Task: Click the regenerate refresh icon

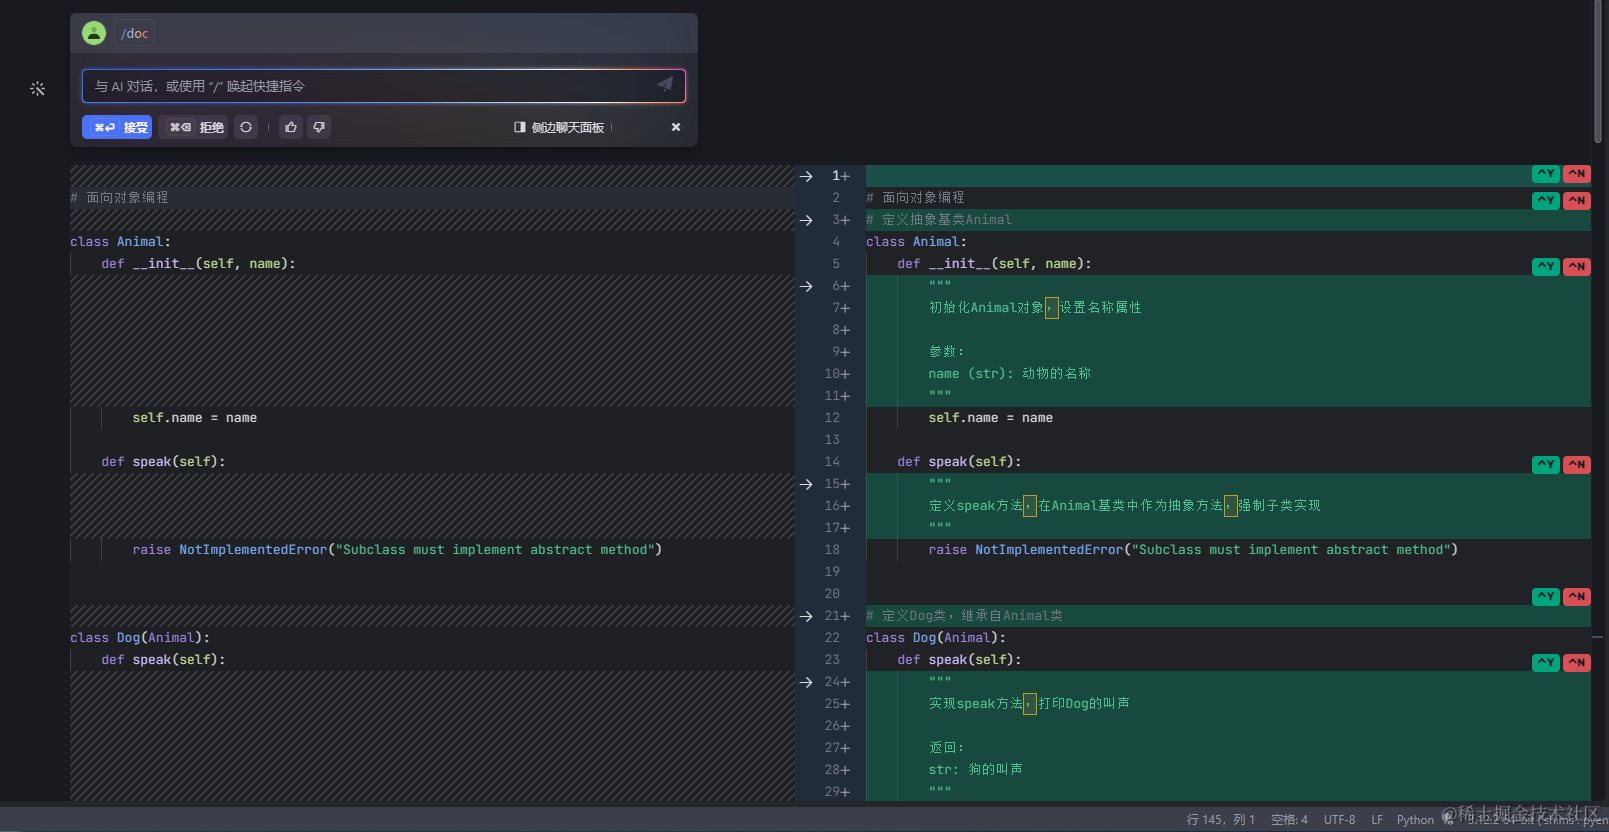Action: point(246,127)
